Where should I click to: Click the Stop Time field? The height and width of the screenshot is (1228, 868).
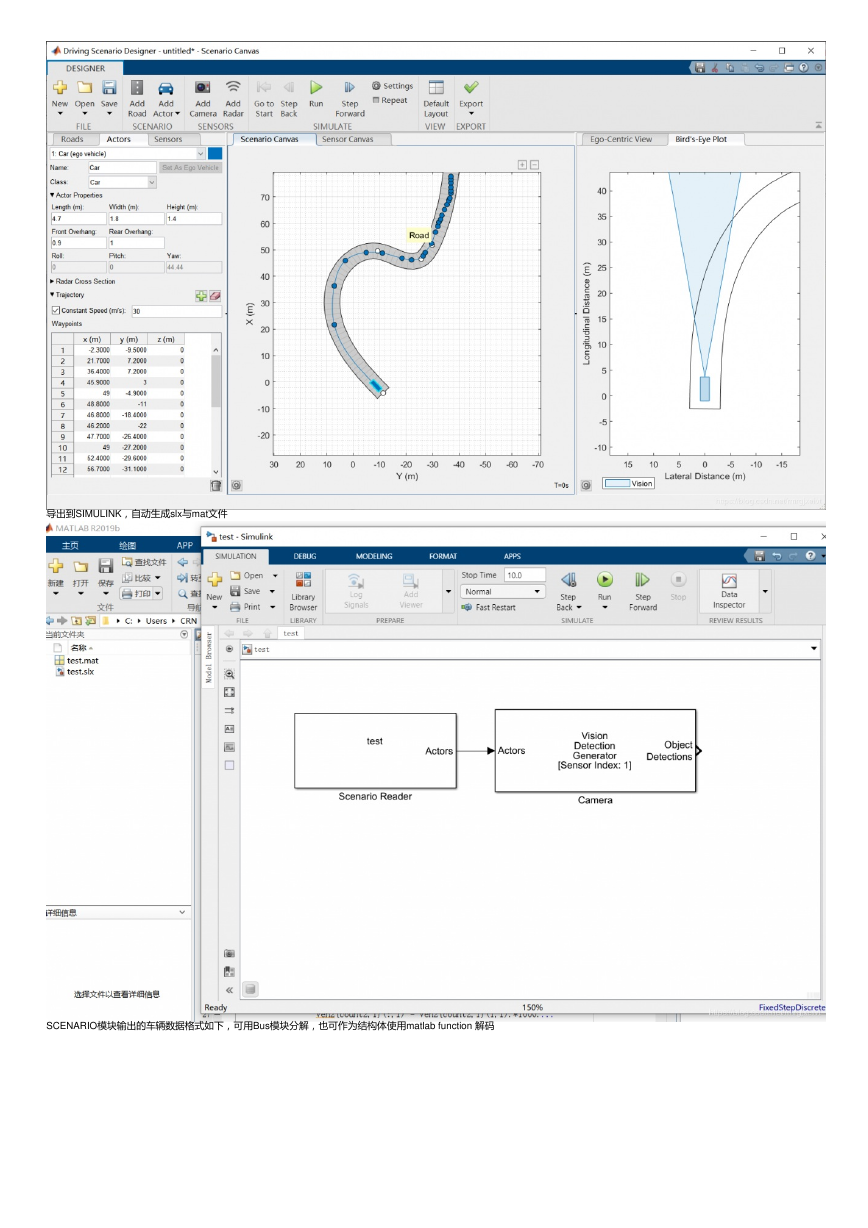pyautogui.click(x=525, y=575)
